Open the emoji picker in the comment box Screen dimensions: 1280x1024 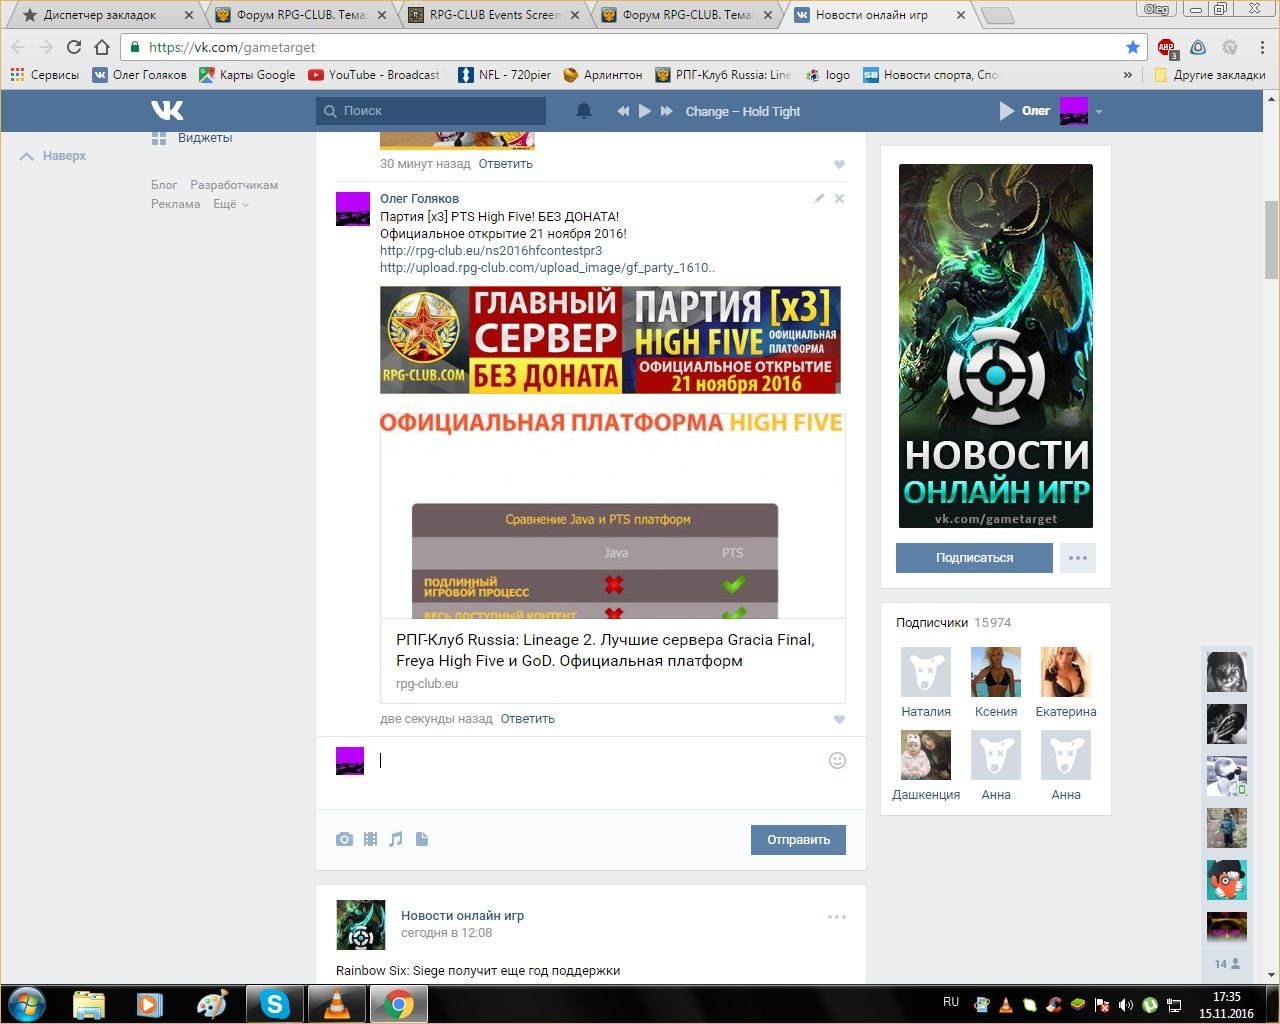click(x=838, y=760)
